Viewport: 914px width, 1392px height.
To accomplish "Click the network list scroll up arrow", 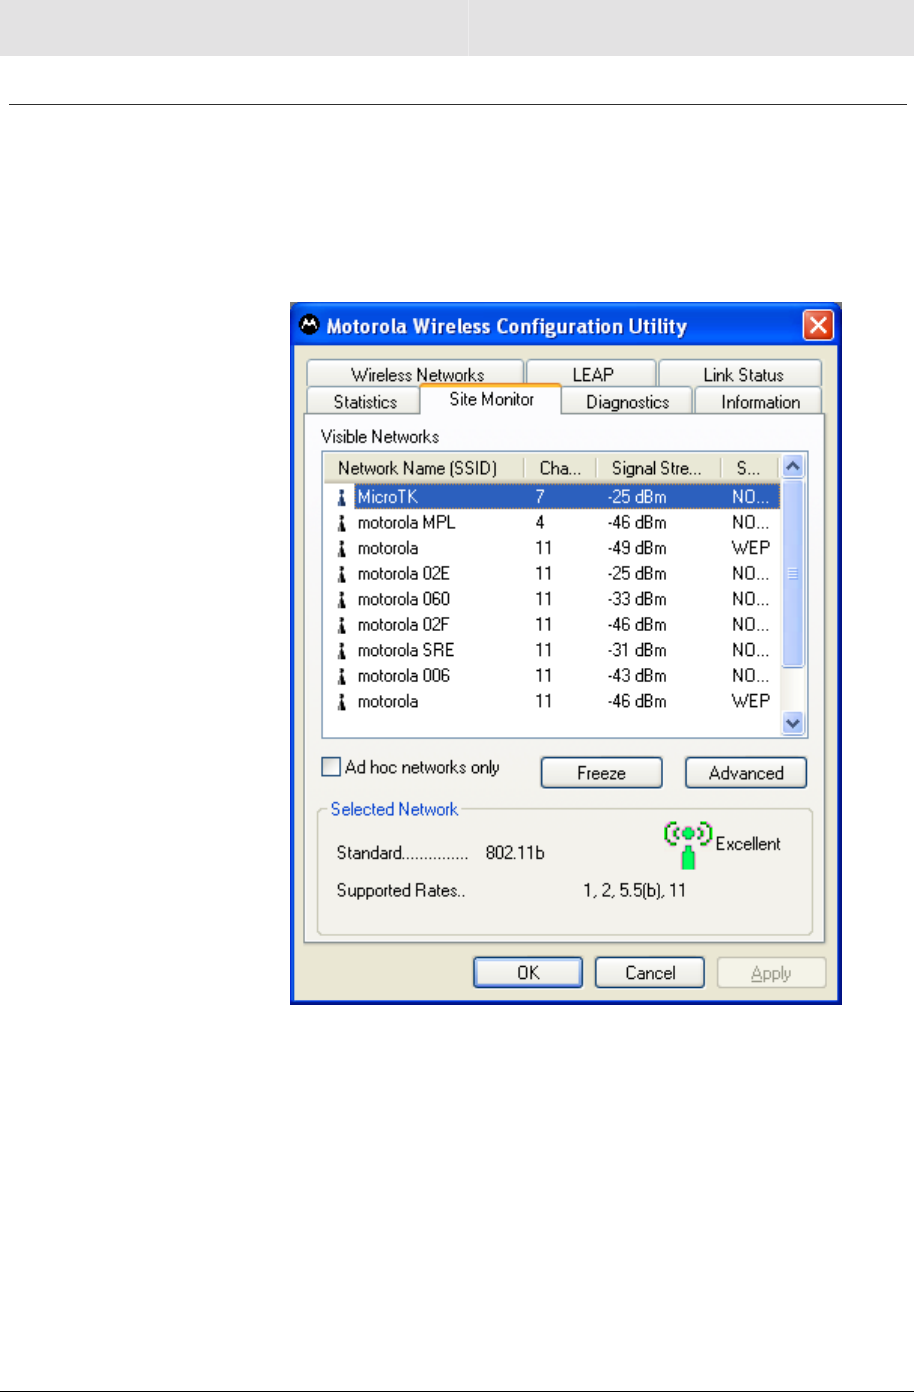I will tap(793, 466).
